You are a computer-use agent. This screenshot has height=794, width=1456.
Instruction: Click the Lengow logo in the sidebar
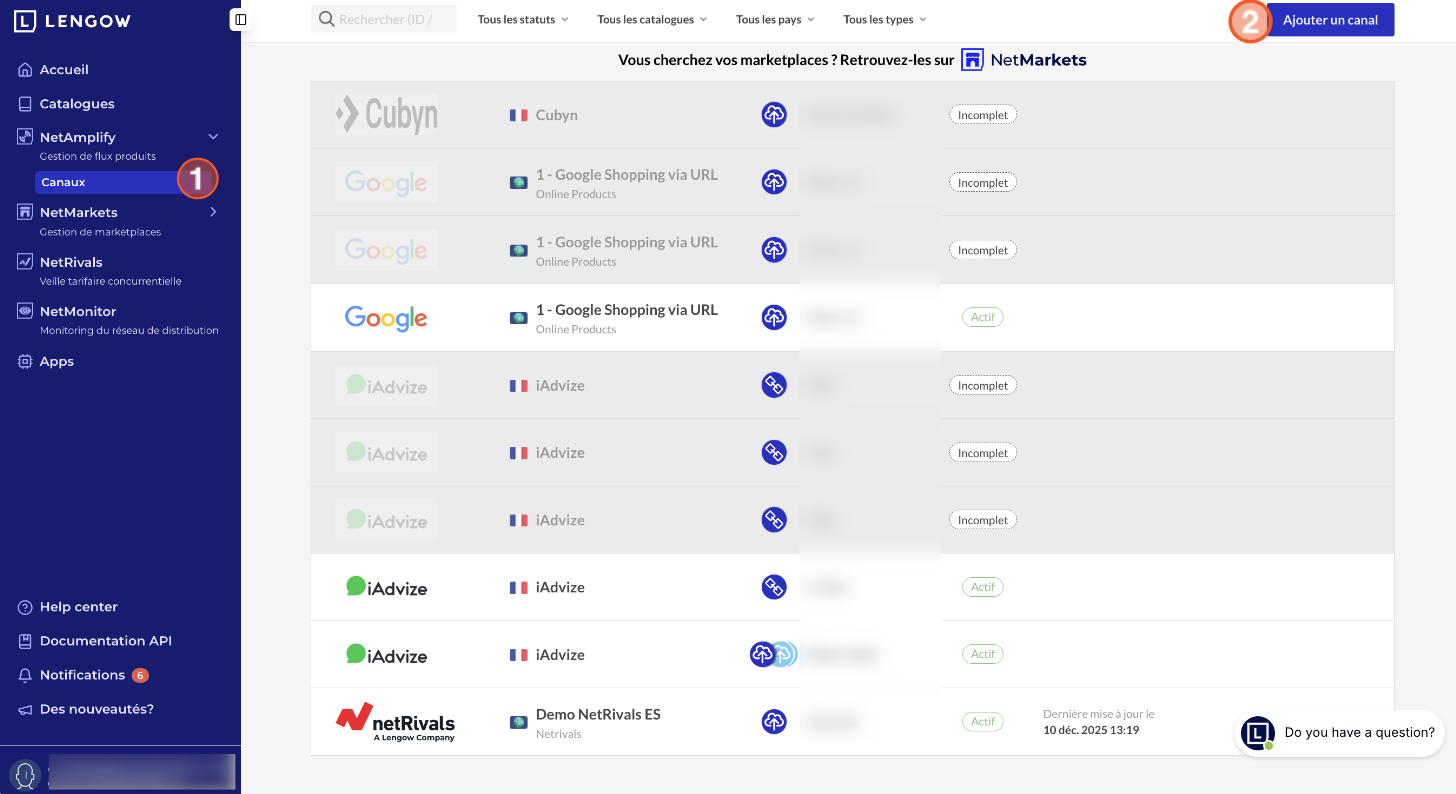pyautogui.click(x=72, y=21)
